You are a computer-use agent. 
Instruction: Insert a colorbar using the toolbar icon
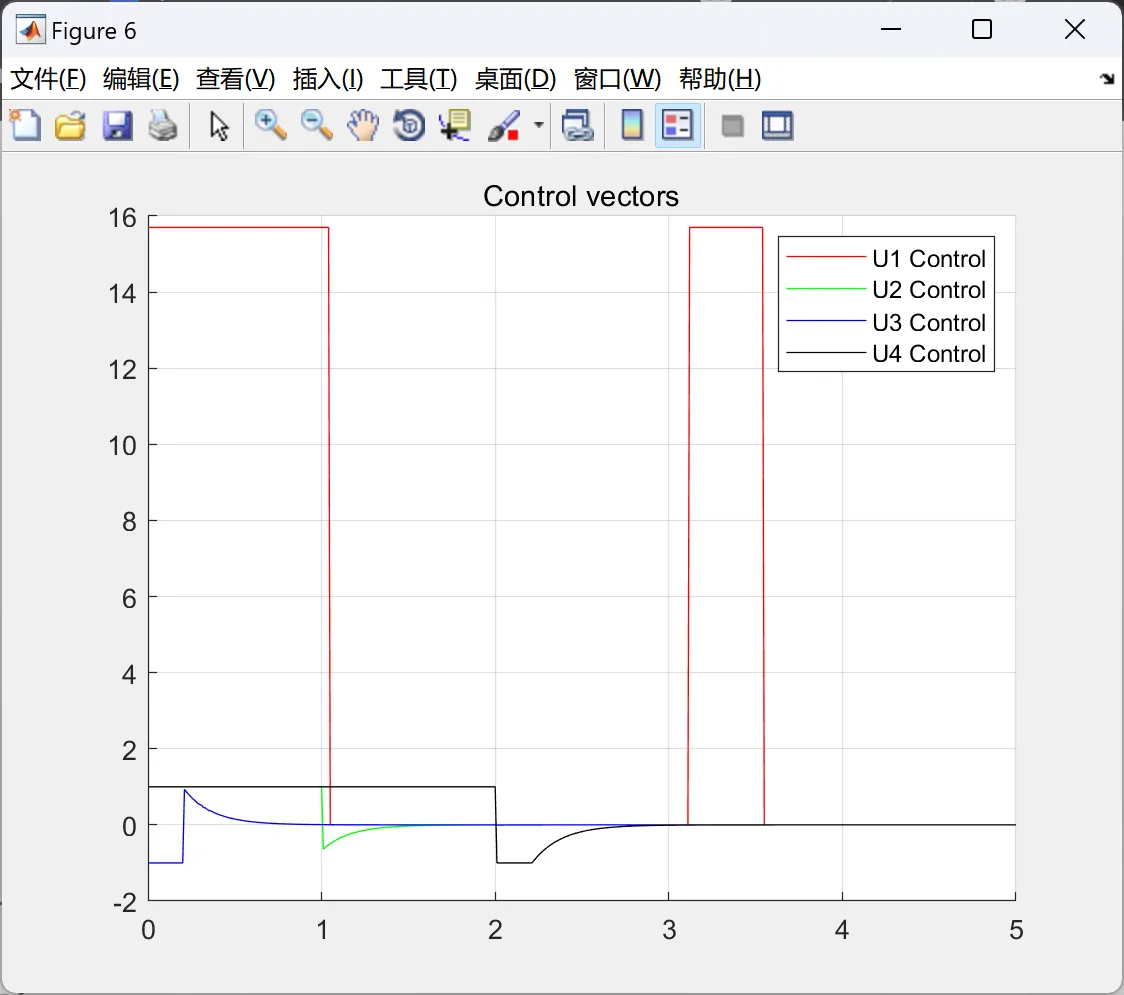click(x=632, y=126)
